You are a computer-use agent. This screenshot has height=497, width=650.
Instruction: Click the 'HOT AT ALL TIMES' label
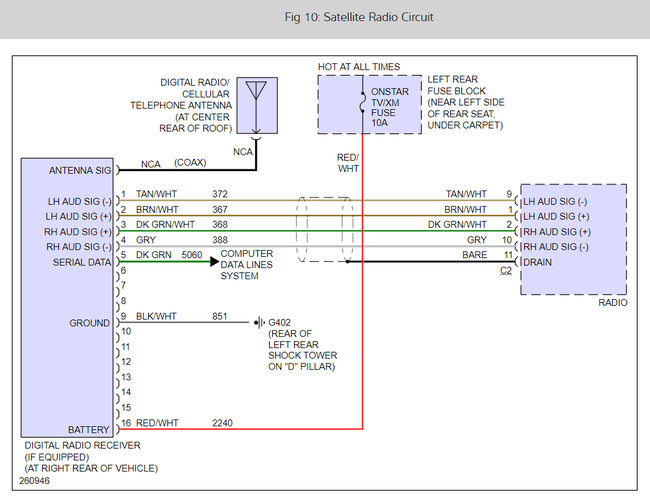[x=359, y=67]
